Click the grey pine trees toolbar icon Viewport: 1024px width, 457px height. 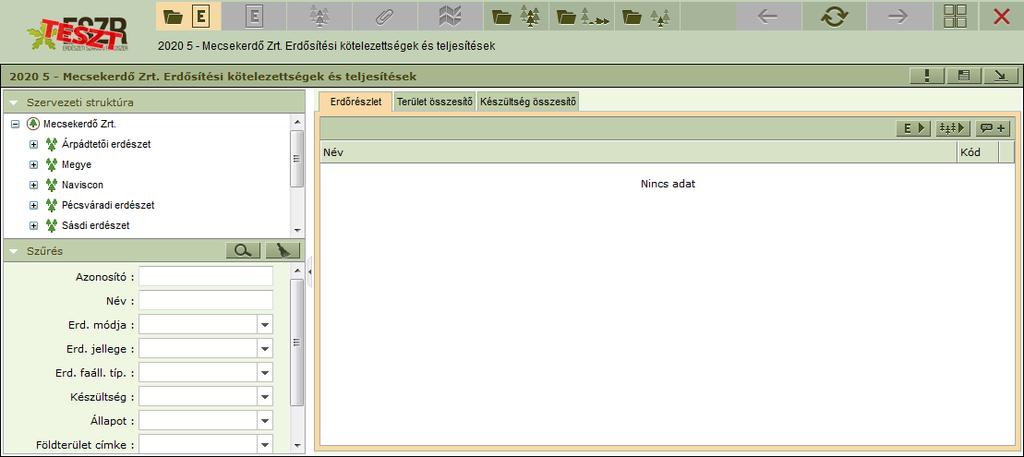click(x=319, y=16)
